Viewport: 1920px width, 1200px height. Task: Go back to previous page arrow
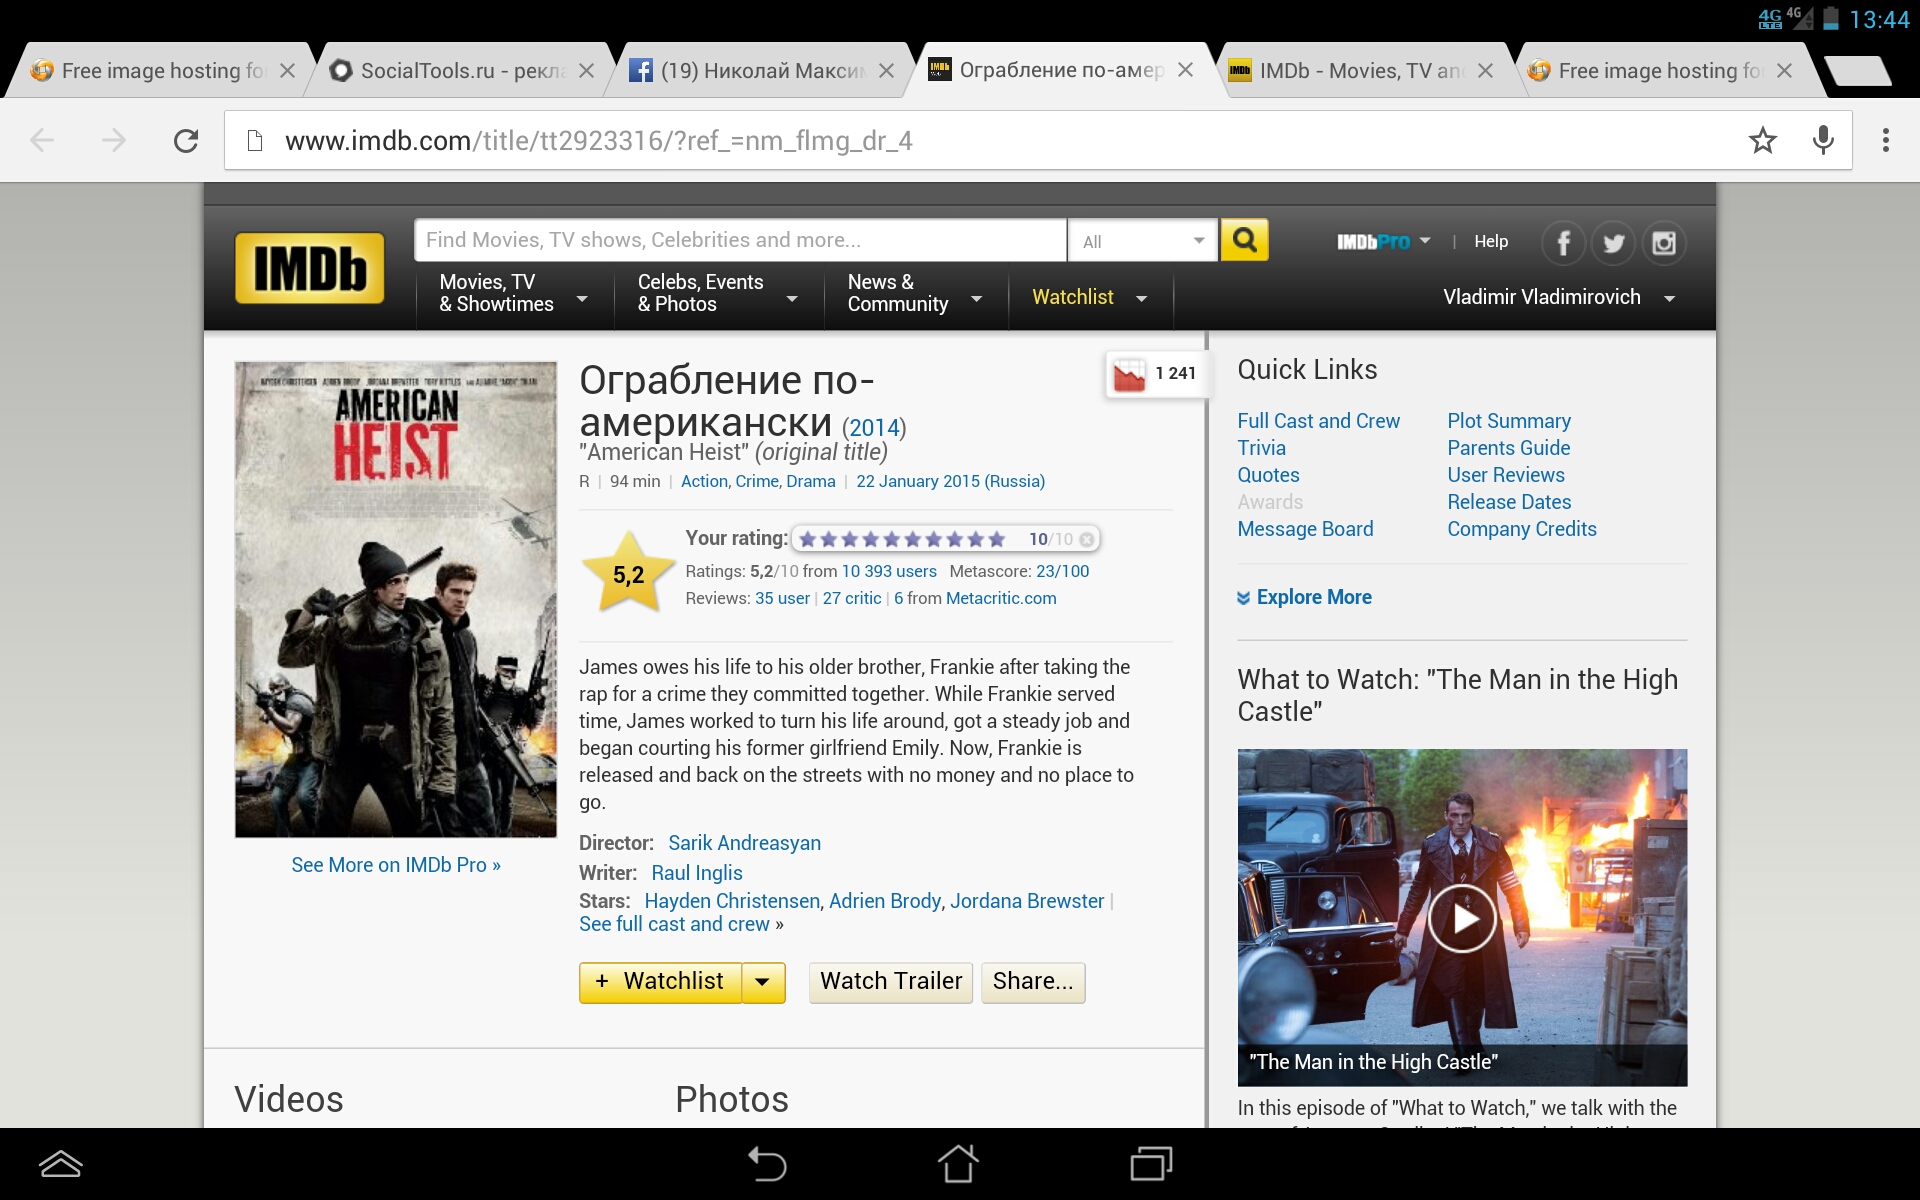coord(42,141)
